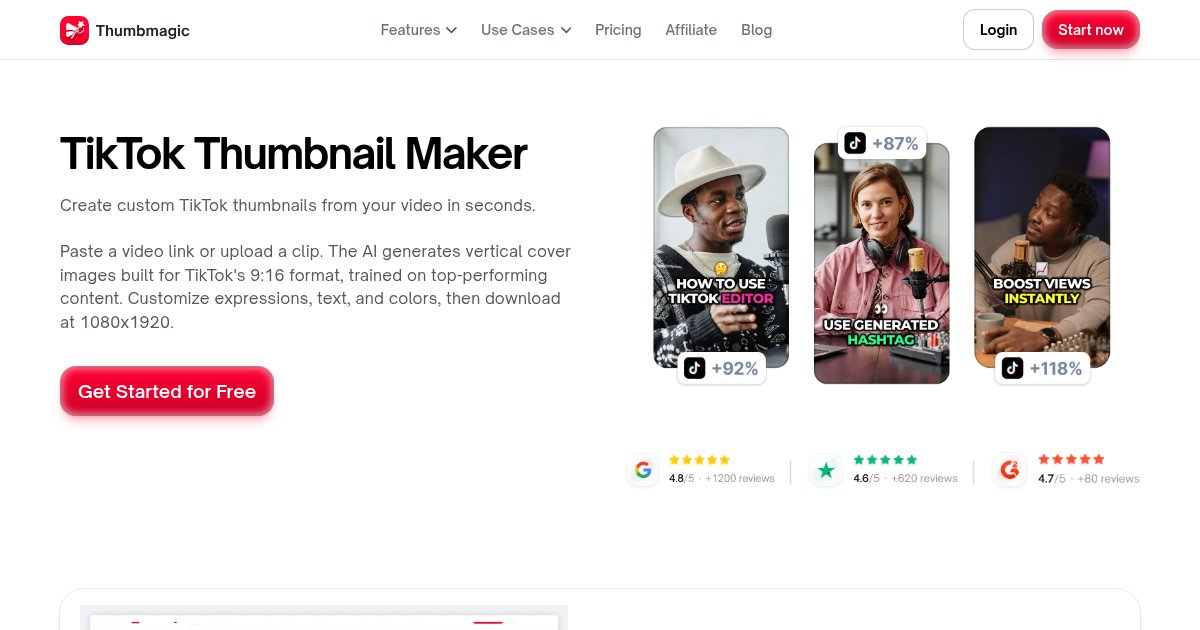Click the +1200 reviews text
1200x630 pixels.
tap(740, 479)
